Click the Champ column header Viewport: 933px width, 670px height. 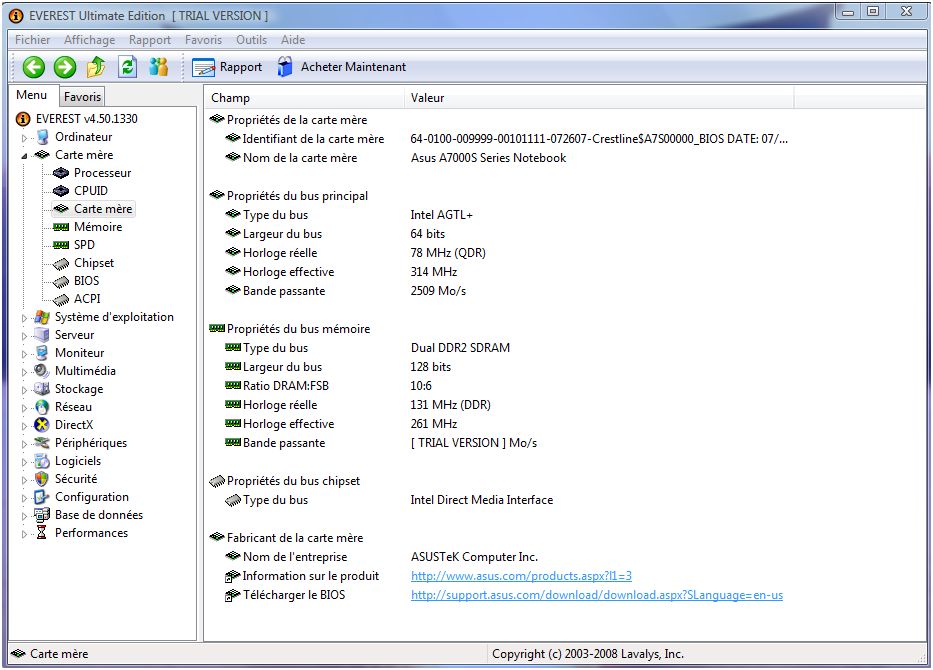[x=305, y=98]
